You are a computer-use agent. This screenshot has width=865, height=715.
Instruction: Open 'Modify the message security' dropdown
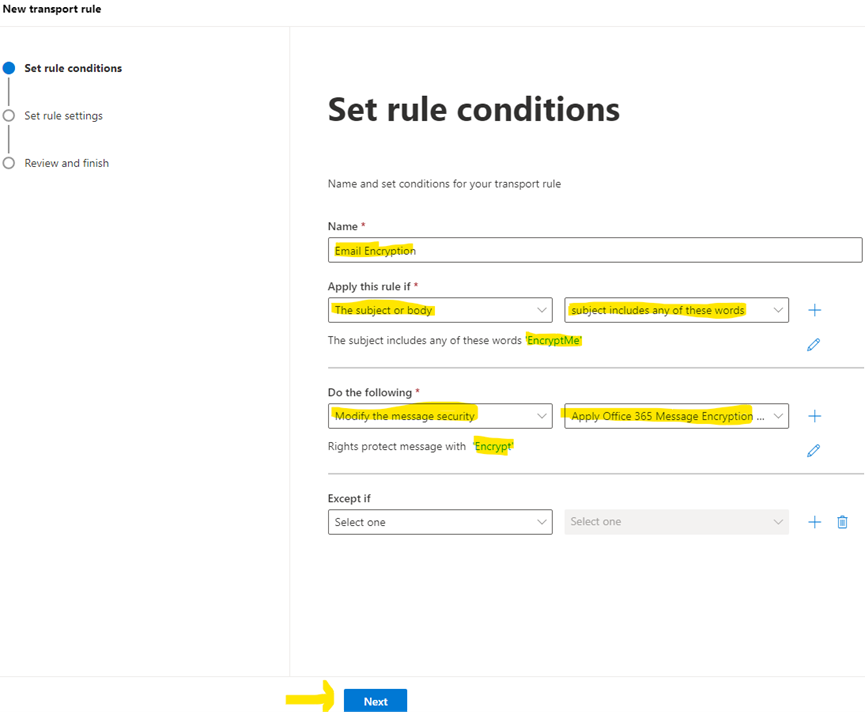tap(440, 416)
